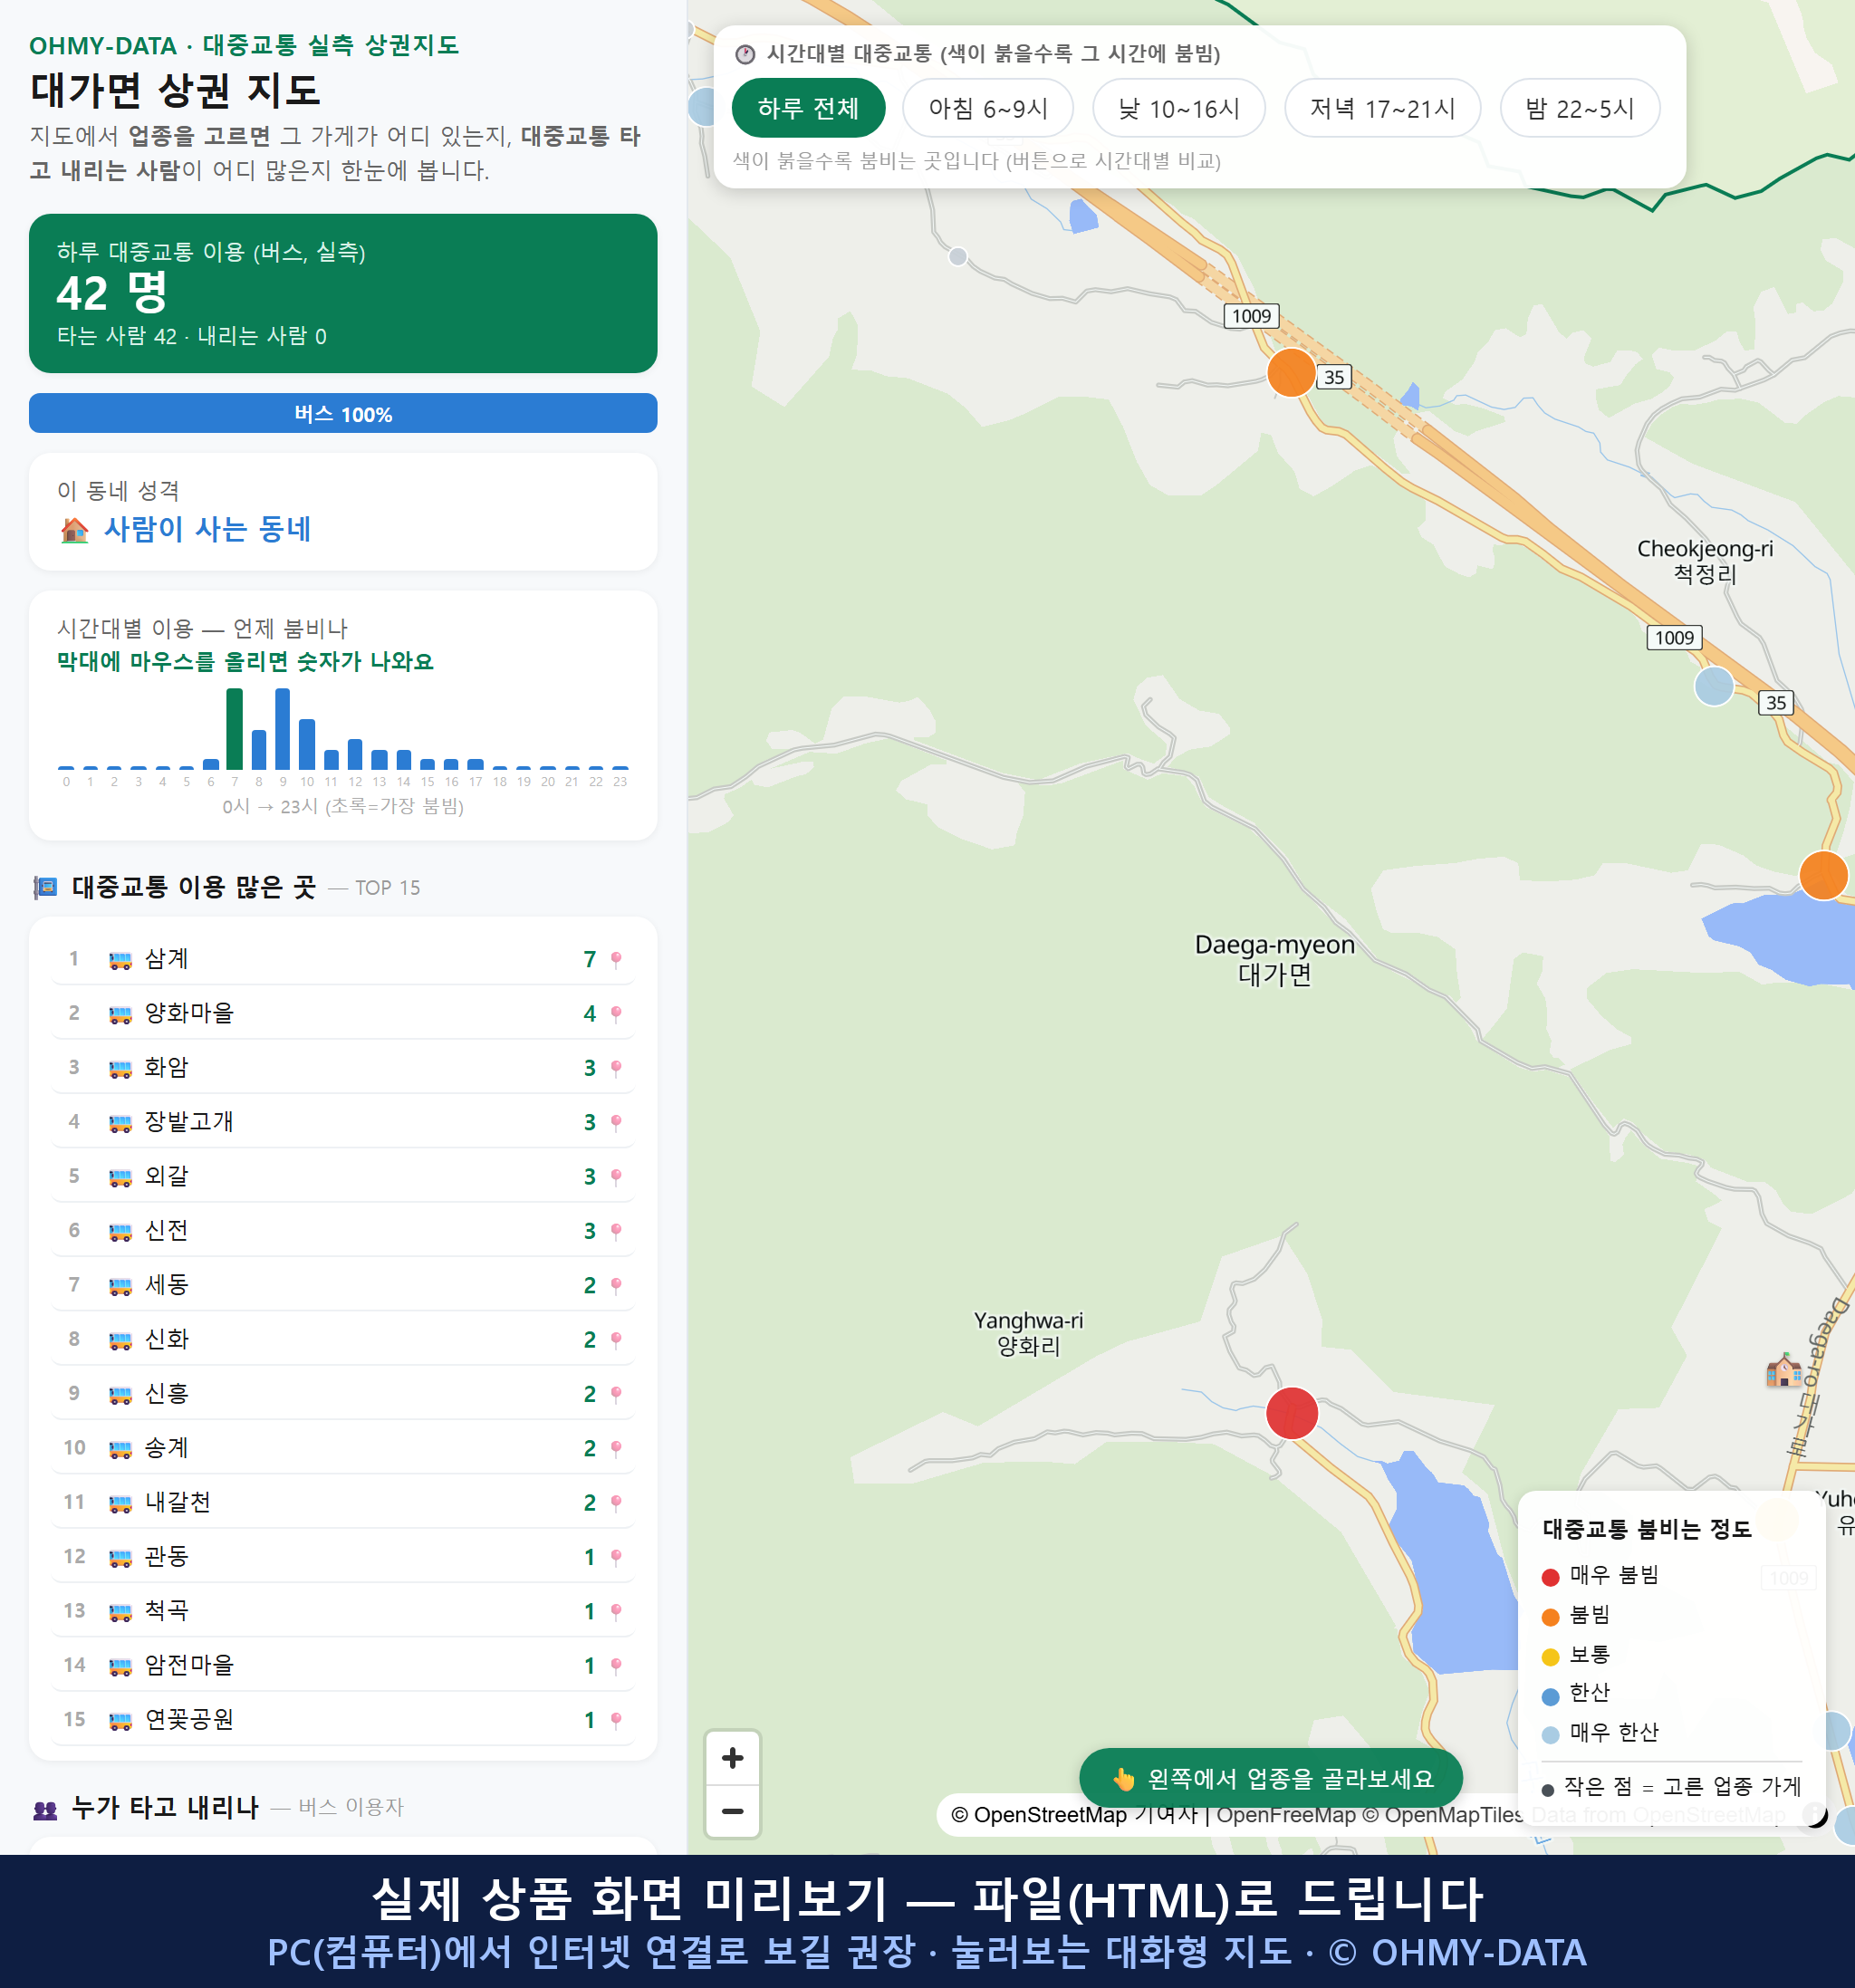Image resolution: width=1855 pixels, height=1988 pixels.
Task: Locate 송계 stop with its pin icon
Action: (615, 1448)
